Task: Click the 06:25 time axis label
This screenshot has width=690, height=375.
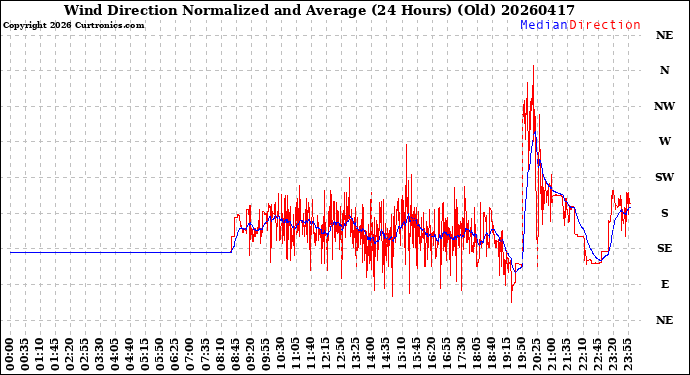Action: pos(175,354)
